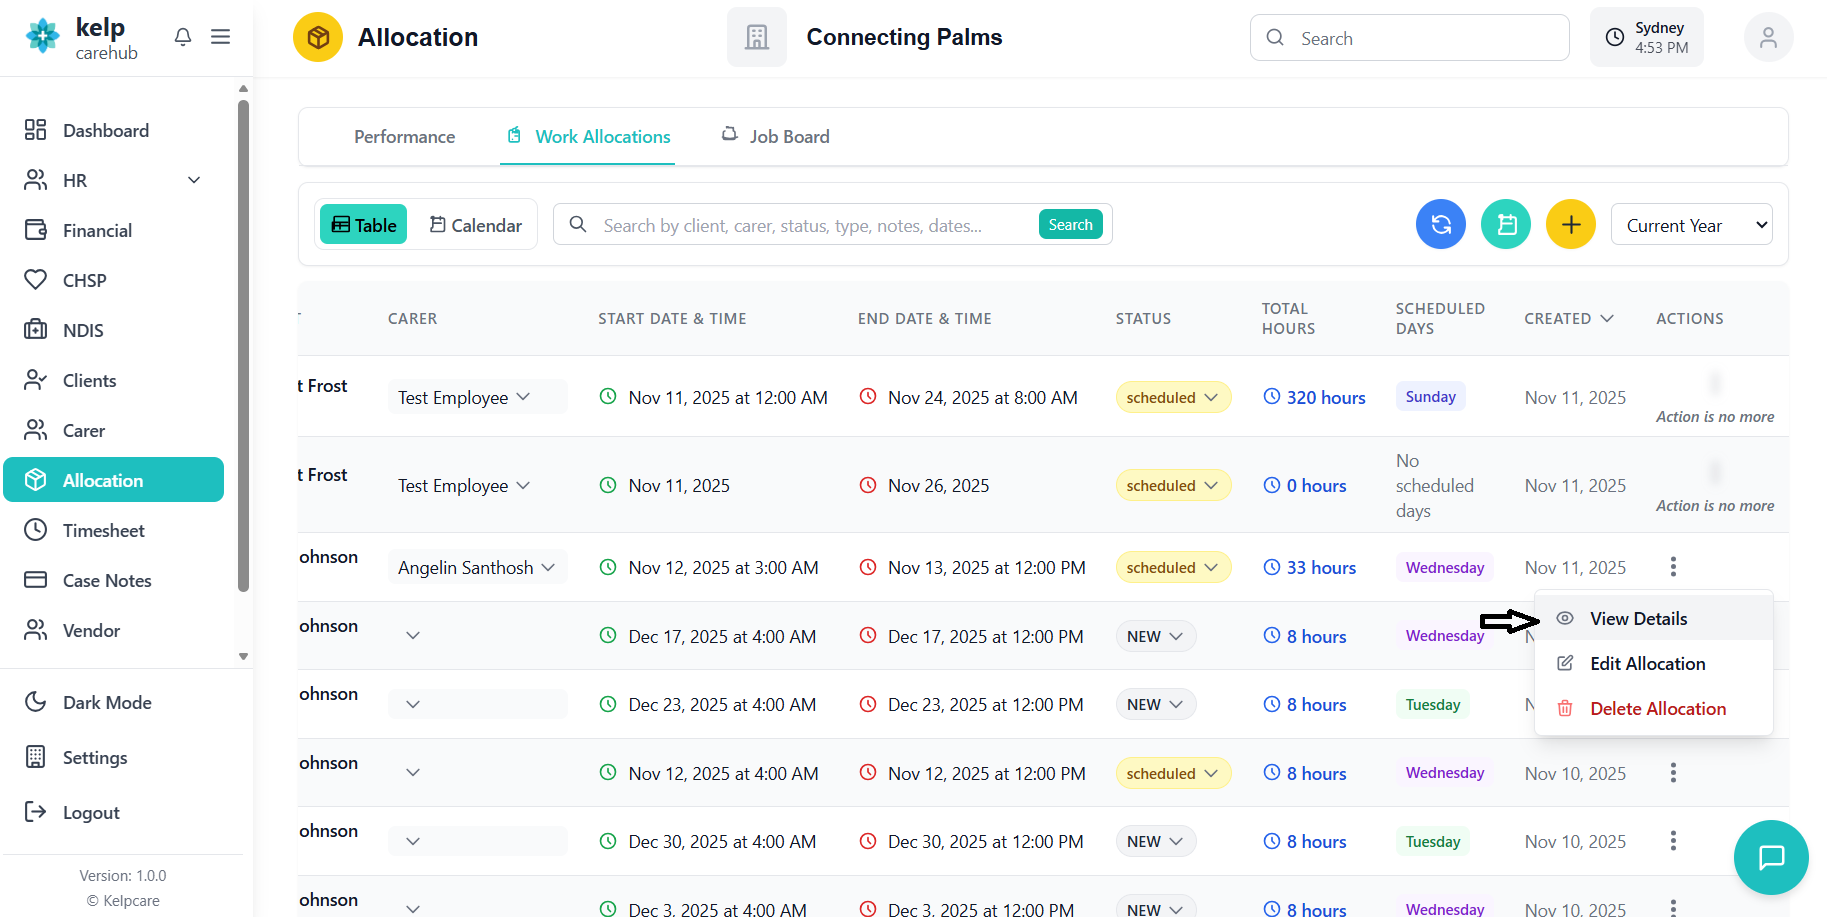This screenshot has height=917, width=1827.
Task: Click the sidebar vertical scrollbar
Action: tap(243, 345)
